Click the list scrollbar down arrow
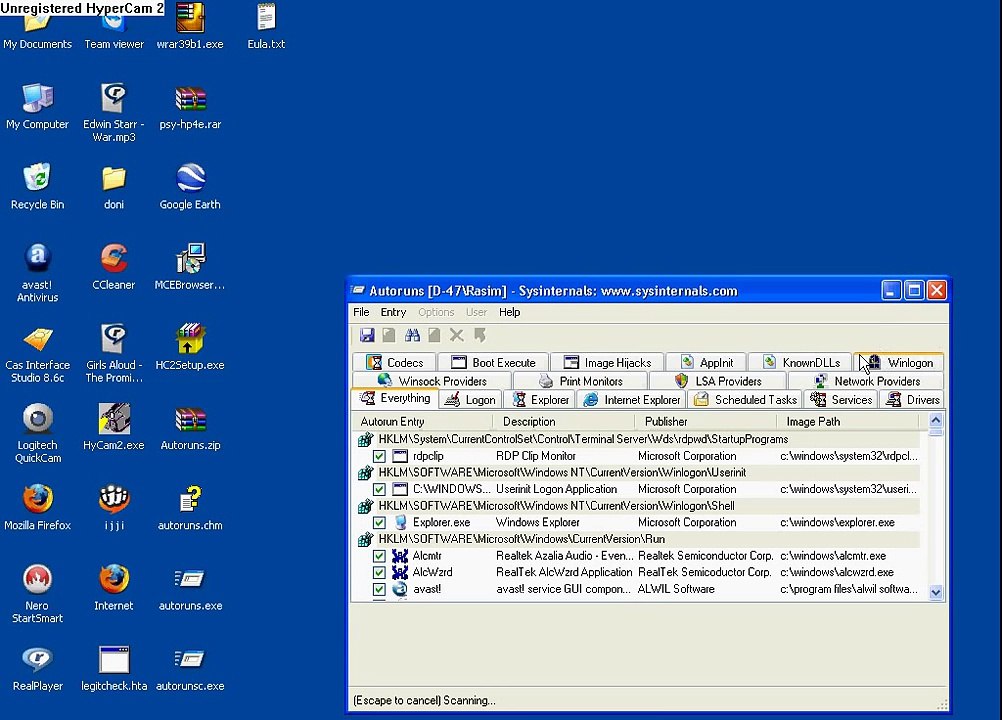This screenshot has height=720, width=1002. 936,592
